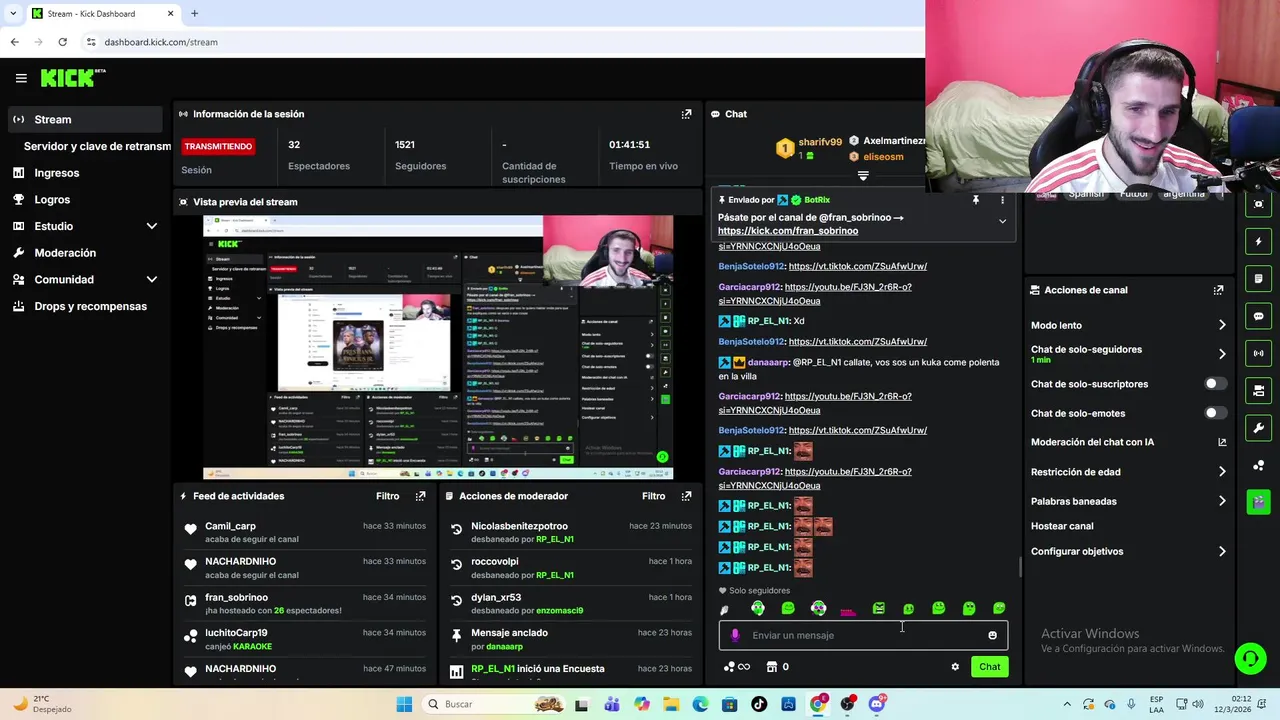Expand the Comunidad sidebar section
The image size is (1280, 720).
click(152, 280)
